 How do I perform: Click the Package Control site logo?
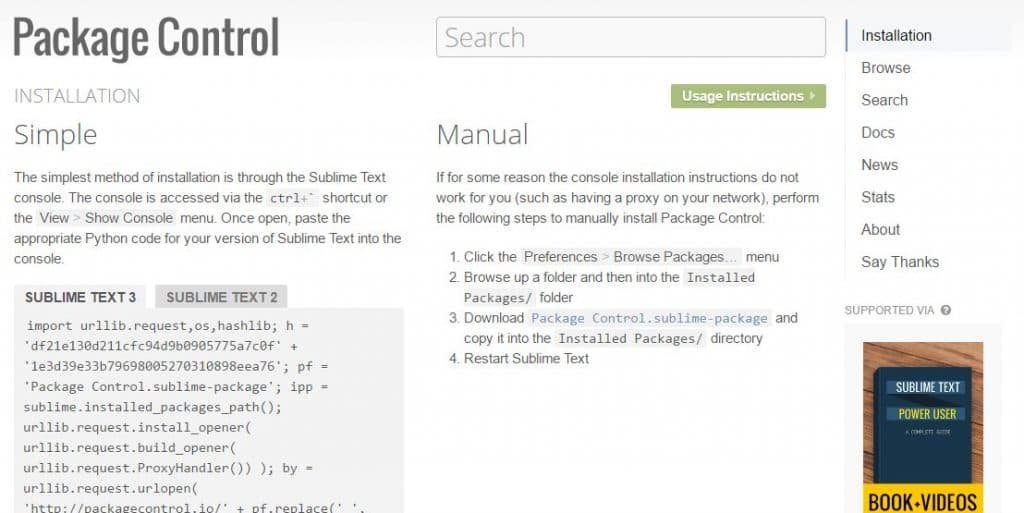146,38
